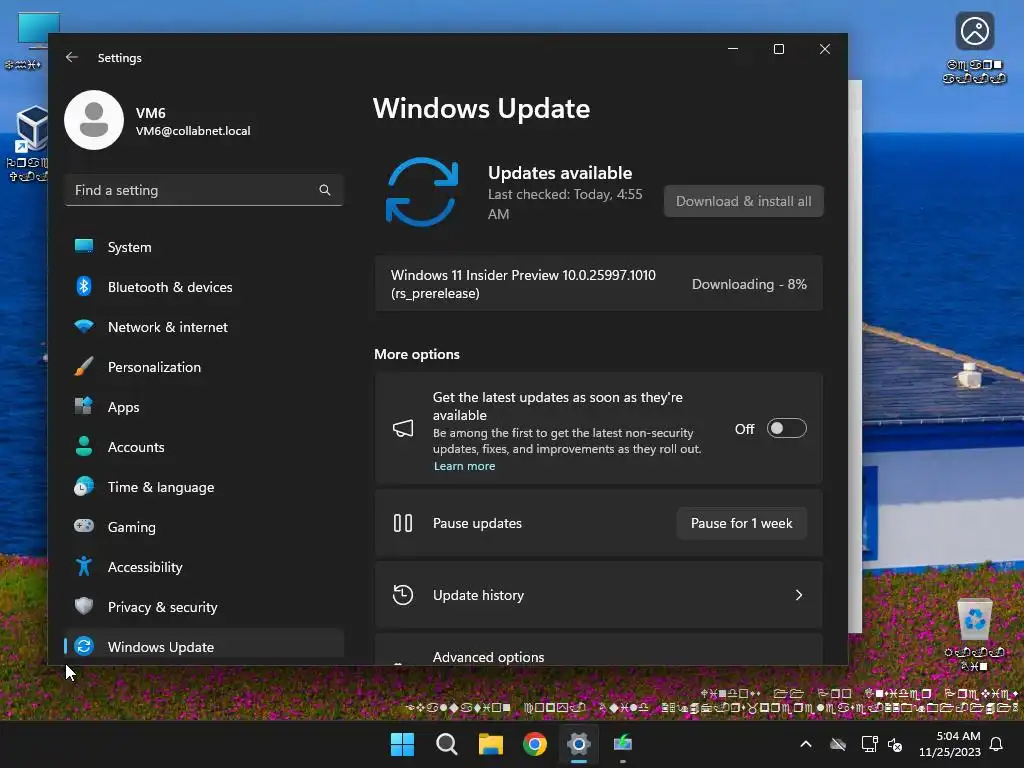Open the VM6 profile avatar
The height and width of the screenshot is (768, 1024).
click(x=94, y=120)
